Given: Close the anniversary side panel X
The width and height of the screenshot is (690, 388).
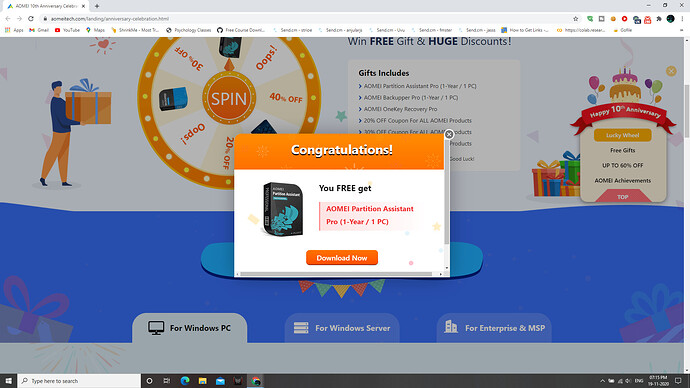Looking at the screenshot, I should pyautogui.click(x=671, y=71).
